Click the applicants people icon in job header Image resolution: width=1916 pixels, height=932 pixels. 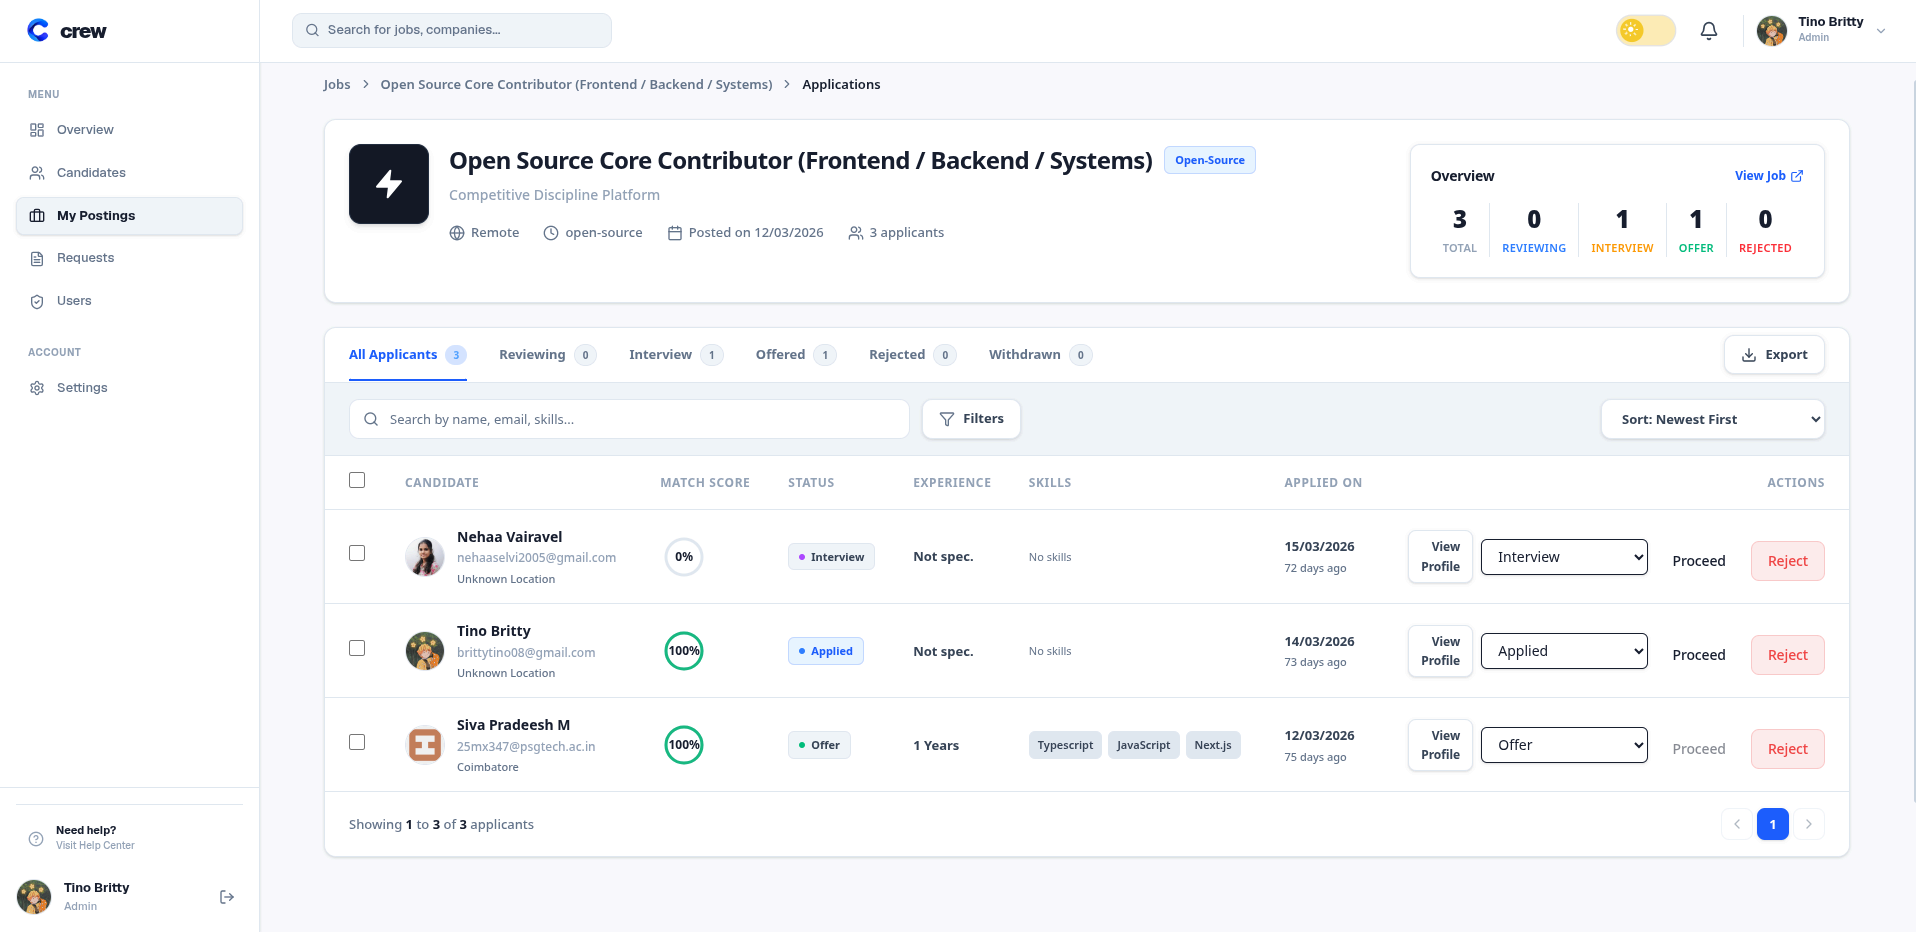click(856, 233)
